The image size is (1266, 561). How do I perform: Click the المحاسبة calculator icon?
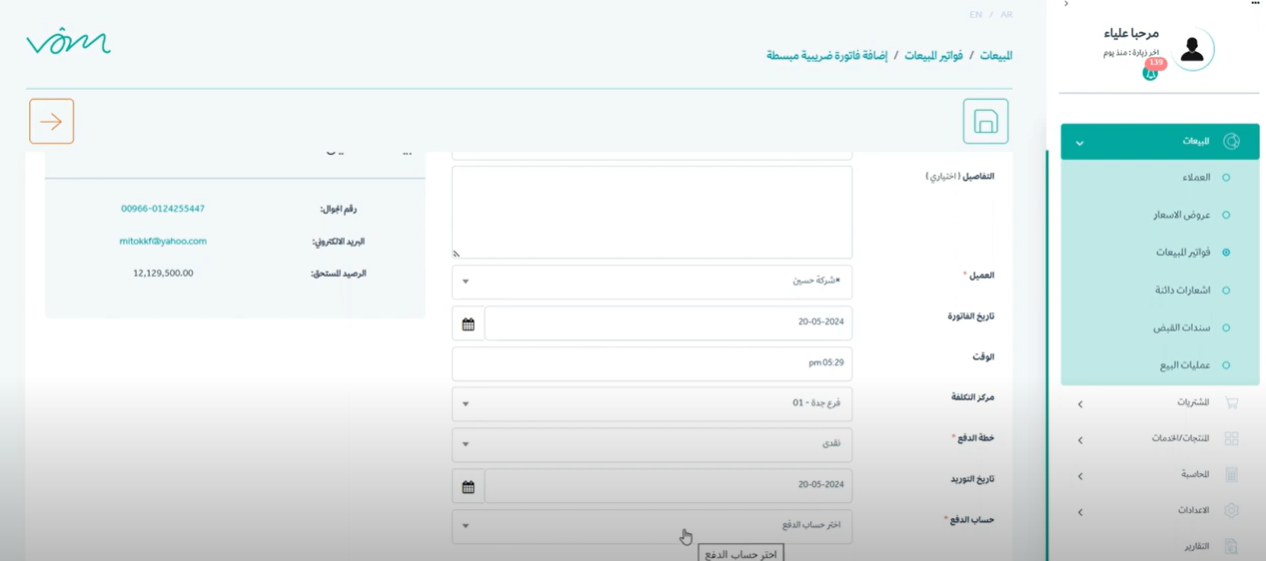pyautogui.click(x=1231, y=475)
